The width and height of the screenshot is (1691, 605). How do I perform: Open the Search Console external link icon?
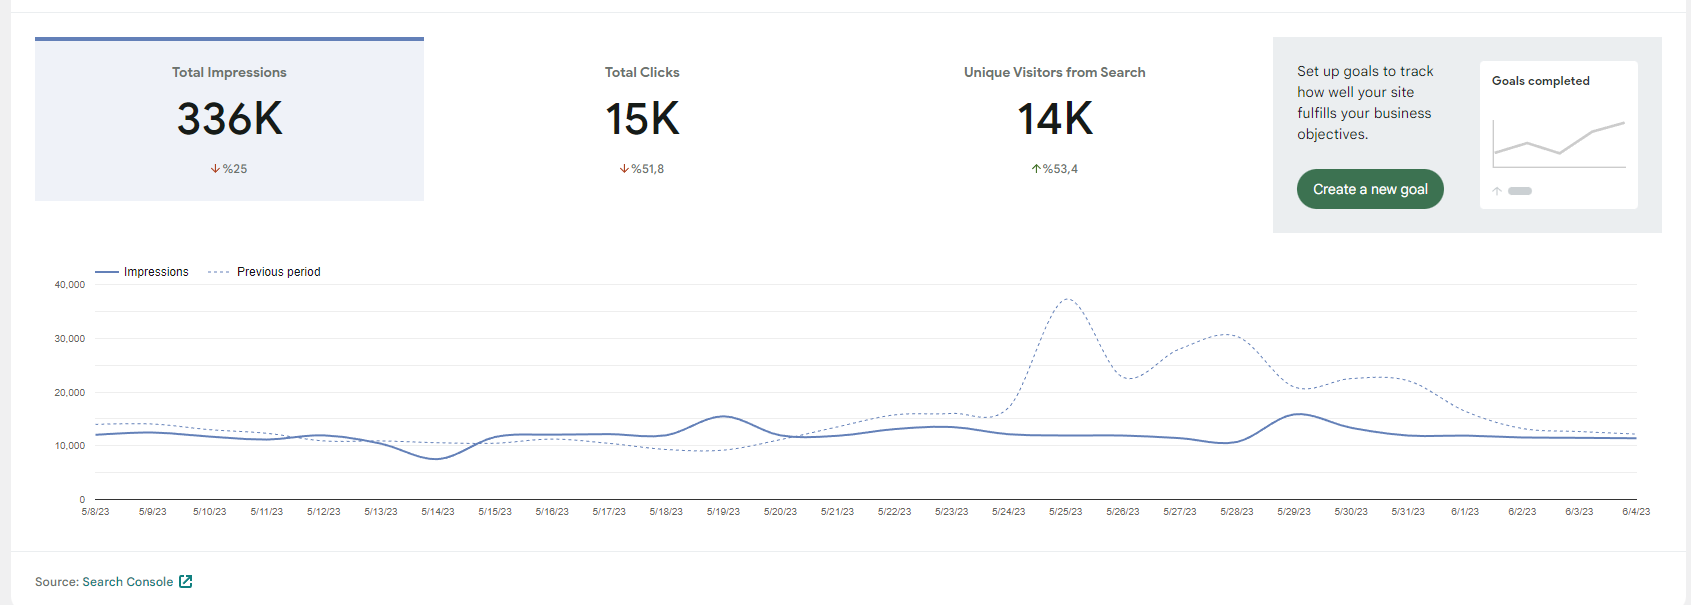[185, 582]
